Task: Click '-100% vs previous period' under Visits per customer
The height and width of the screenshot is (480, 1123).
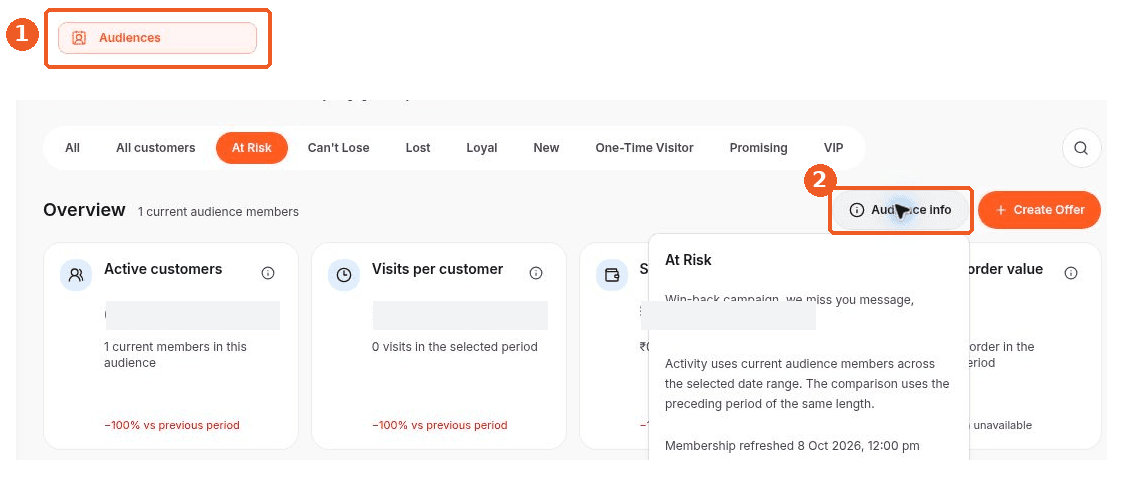Action: (440, 425)
